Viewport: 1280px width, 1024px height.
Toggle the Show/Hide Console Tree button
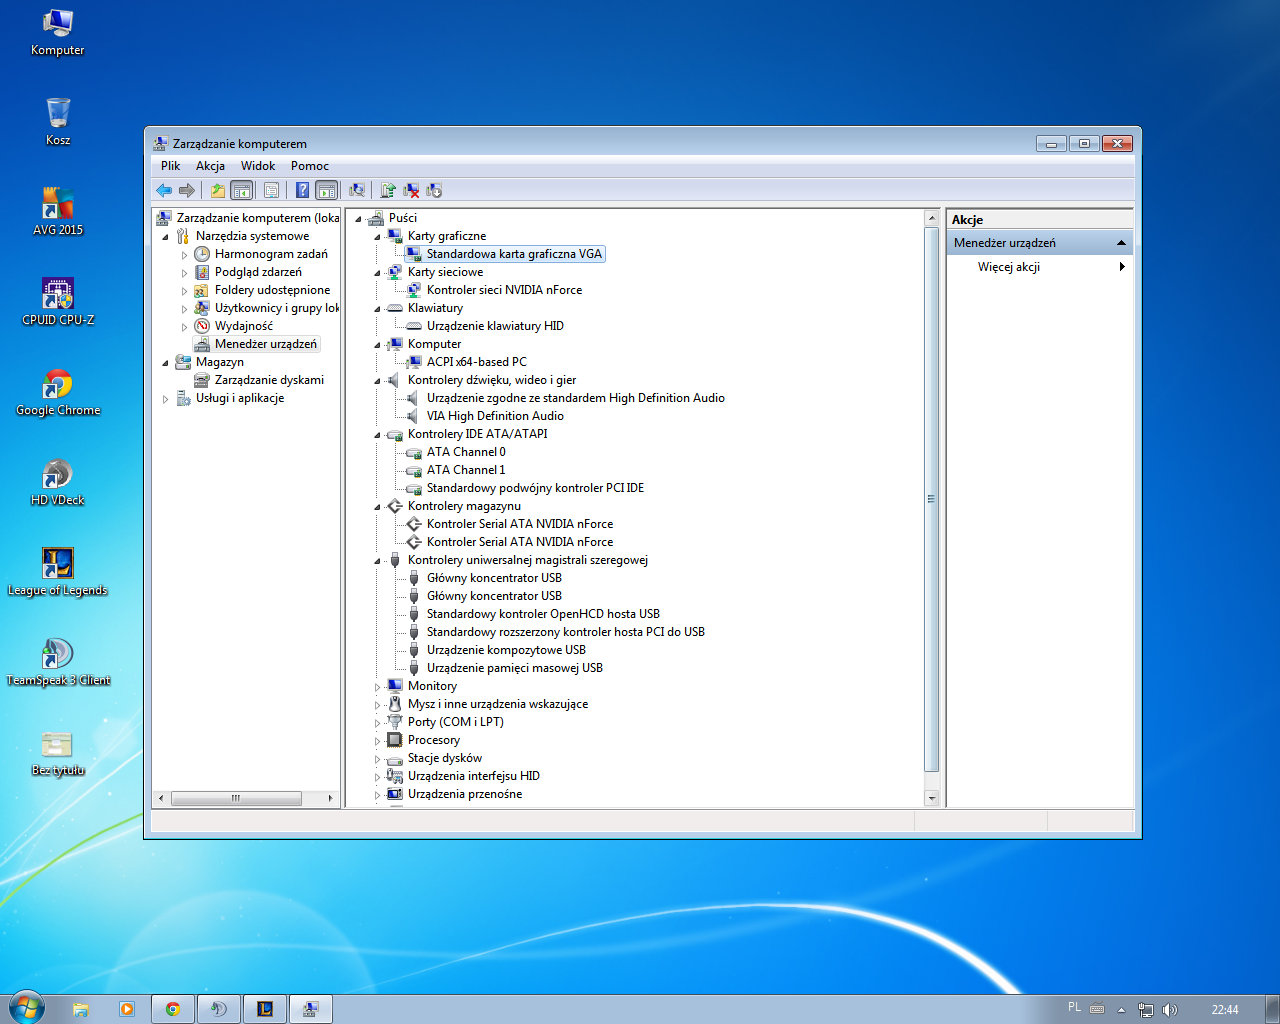[x=241, y=190]
